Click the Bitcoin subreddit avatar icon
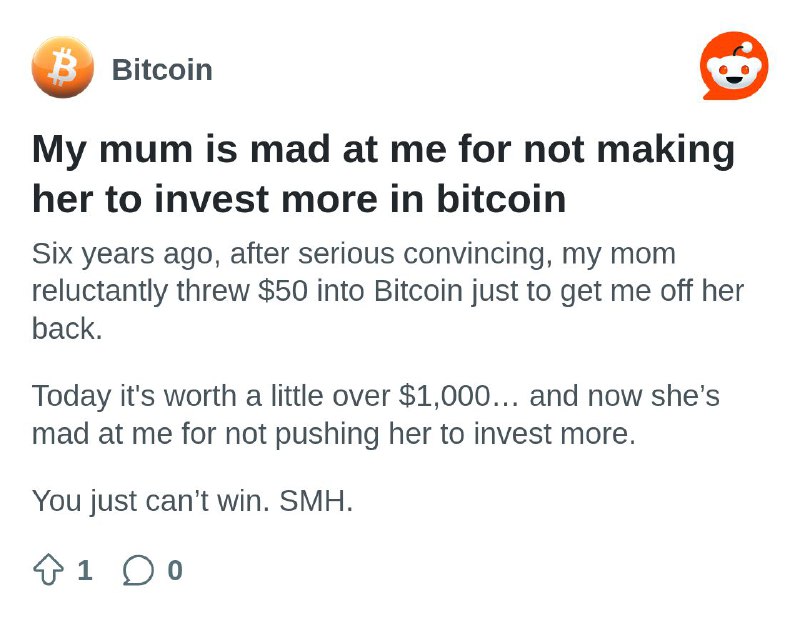The image size is (800, 623). point(63,67)
